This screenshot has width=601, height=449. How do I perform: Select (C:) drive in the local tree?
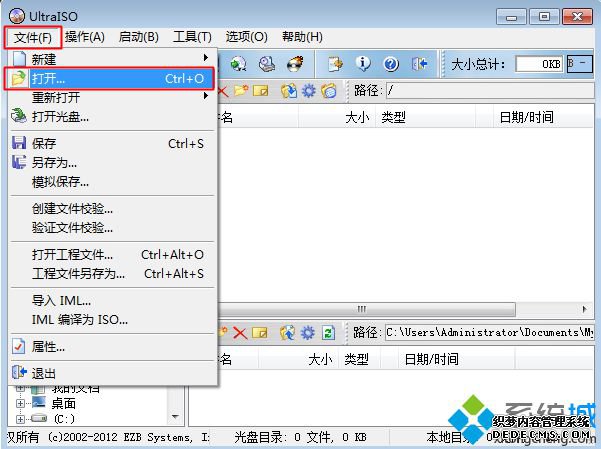point(64,419)
